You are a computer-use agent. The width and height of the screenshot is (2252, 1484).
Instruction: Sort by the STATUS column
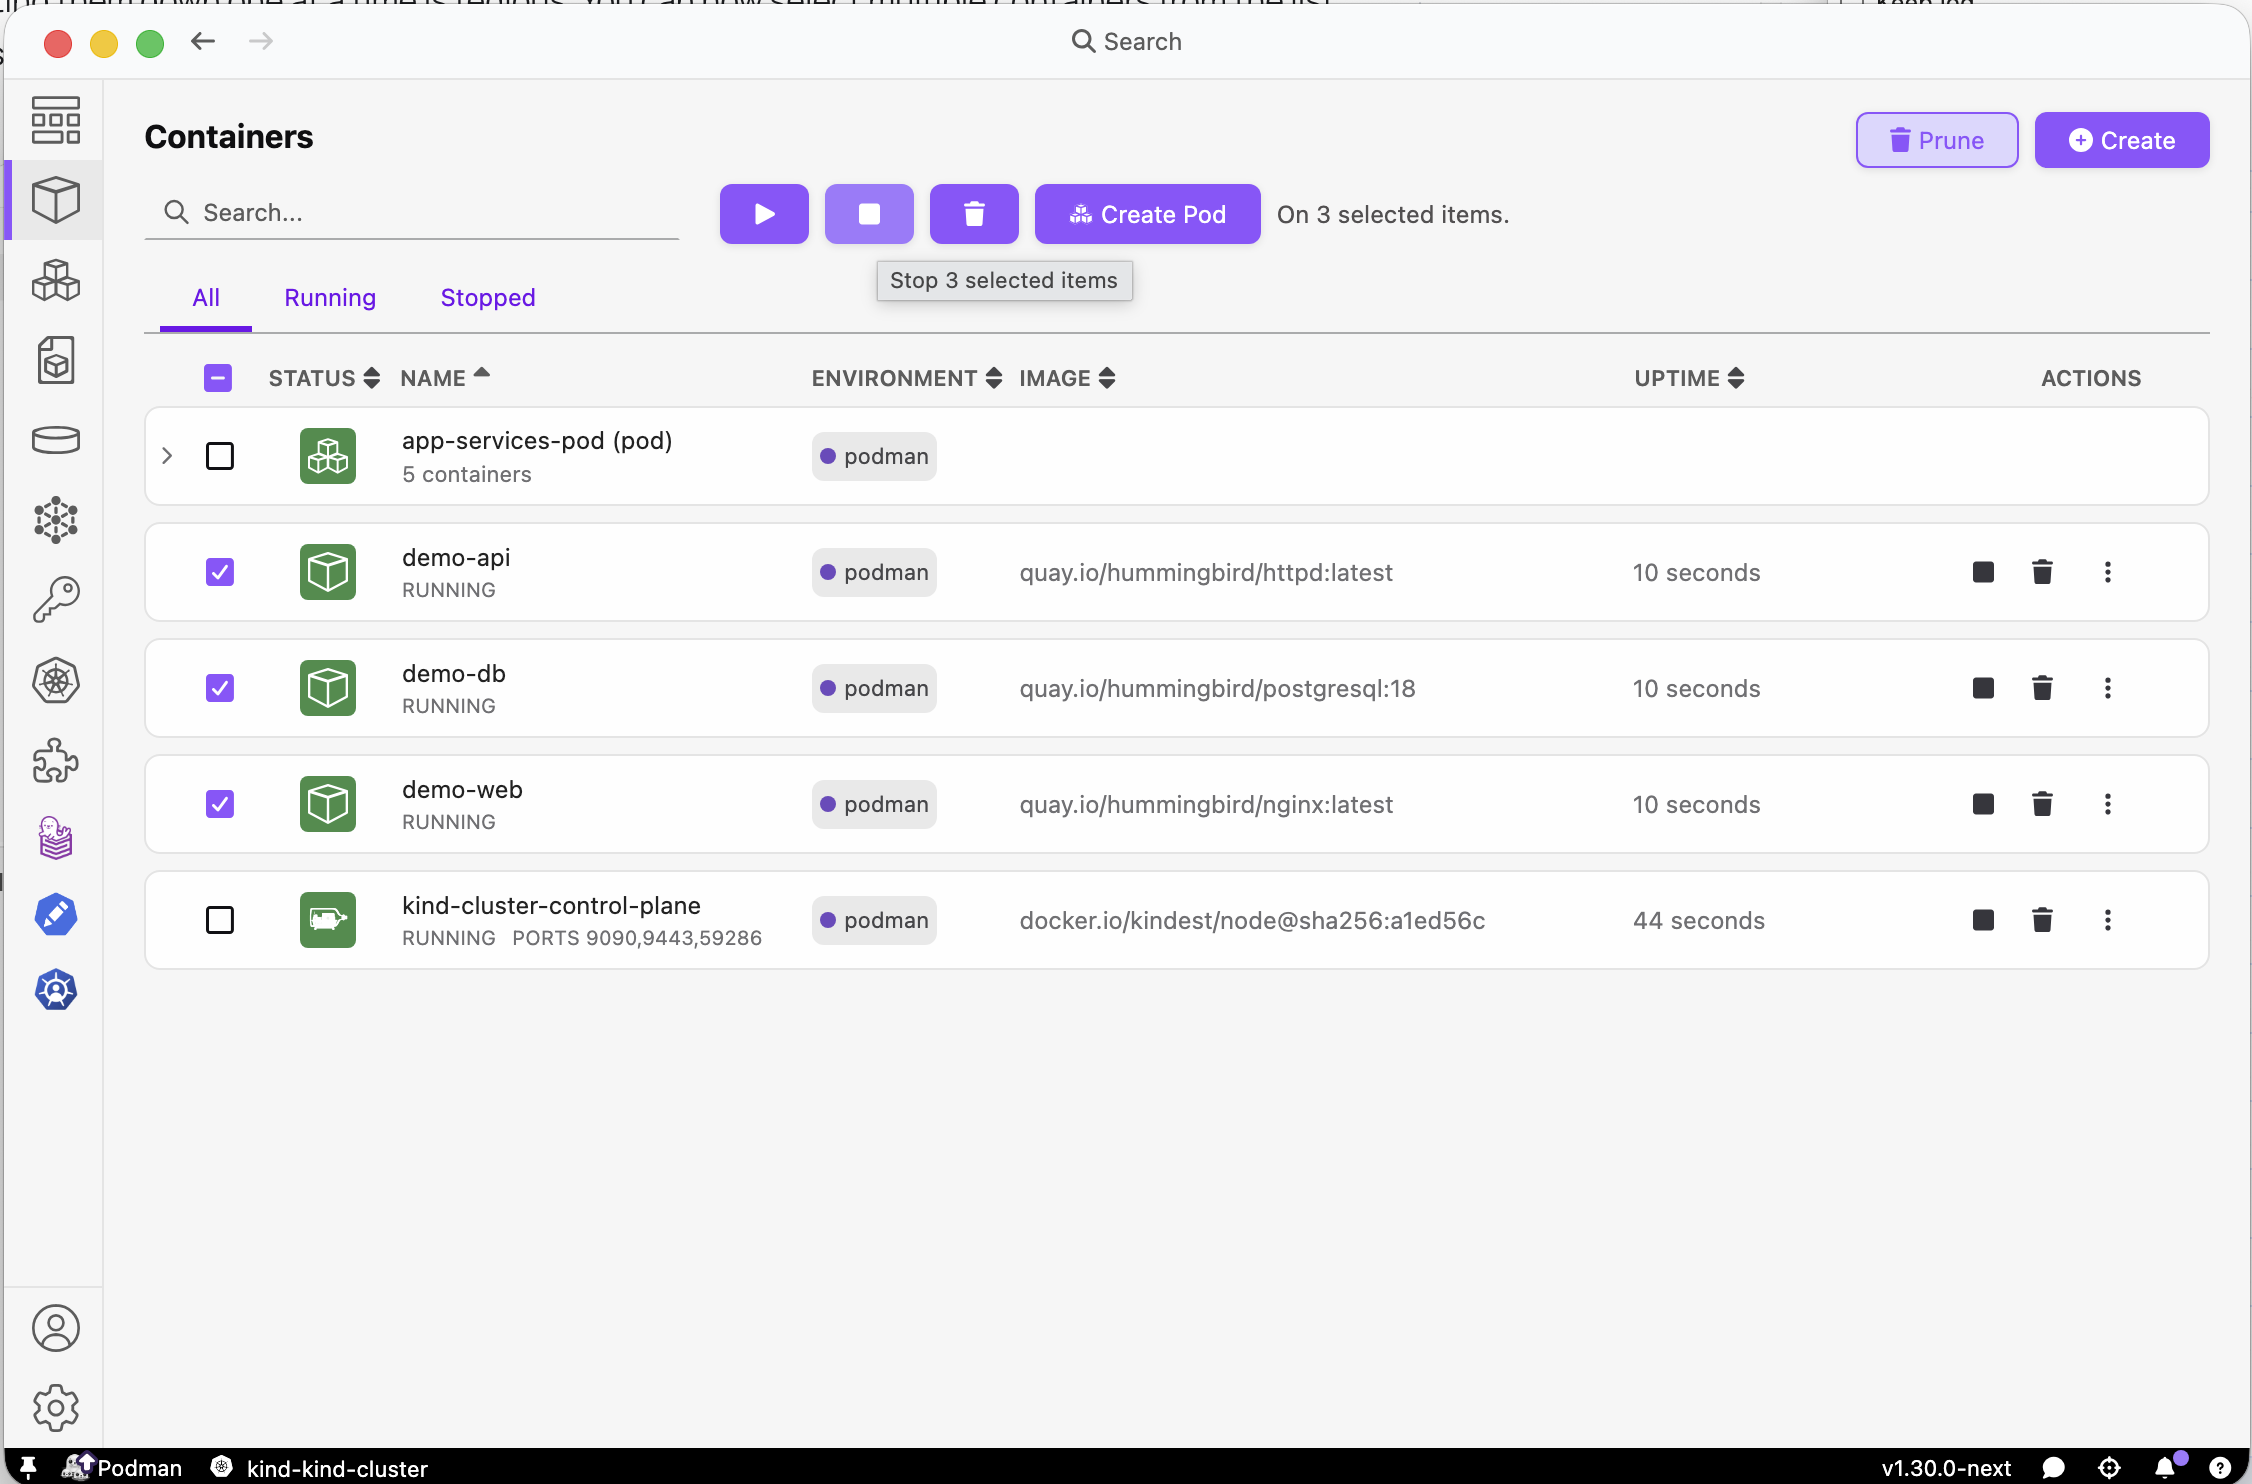coord(324,378)
